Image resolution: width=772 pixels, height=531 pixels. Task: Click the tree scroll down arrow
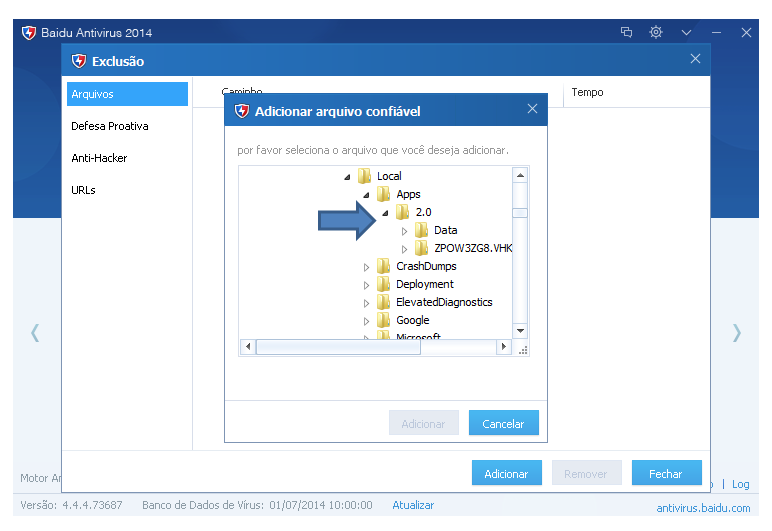coord(520,331)
